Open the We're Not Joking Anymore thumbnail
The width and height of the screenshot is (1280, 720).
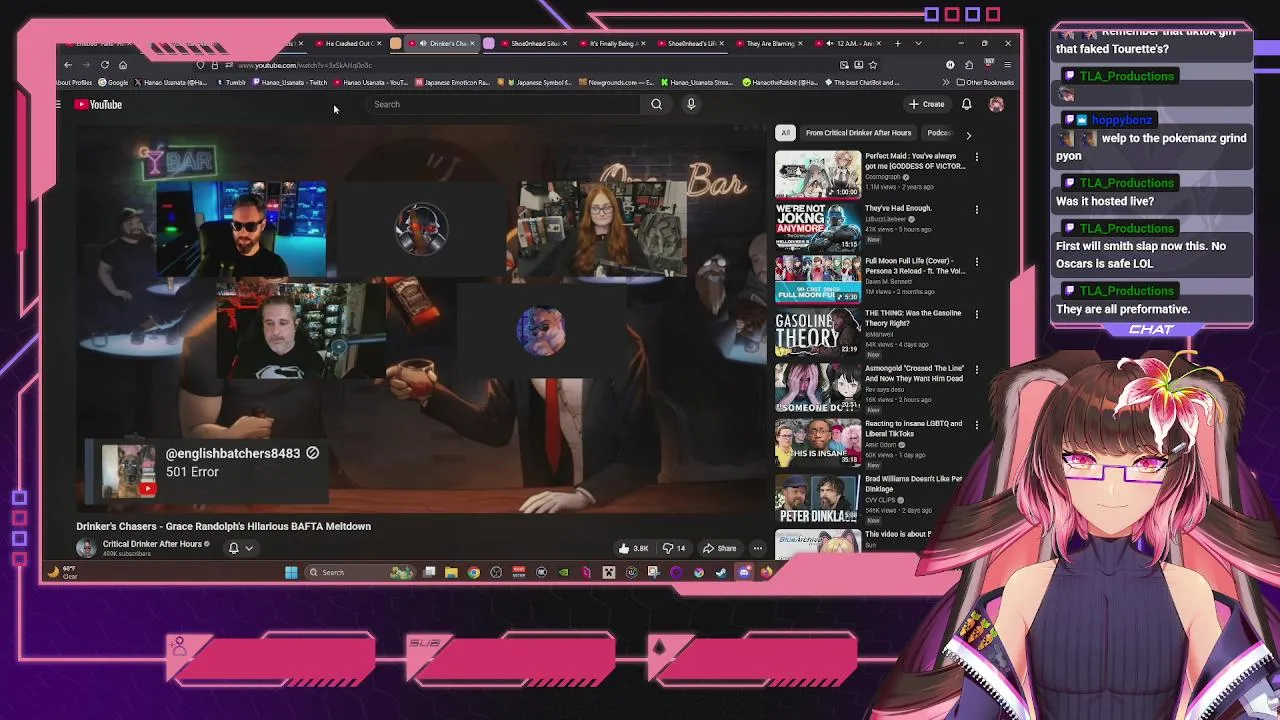[818, 227]
